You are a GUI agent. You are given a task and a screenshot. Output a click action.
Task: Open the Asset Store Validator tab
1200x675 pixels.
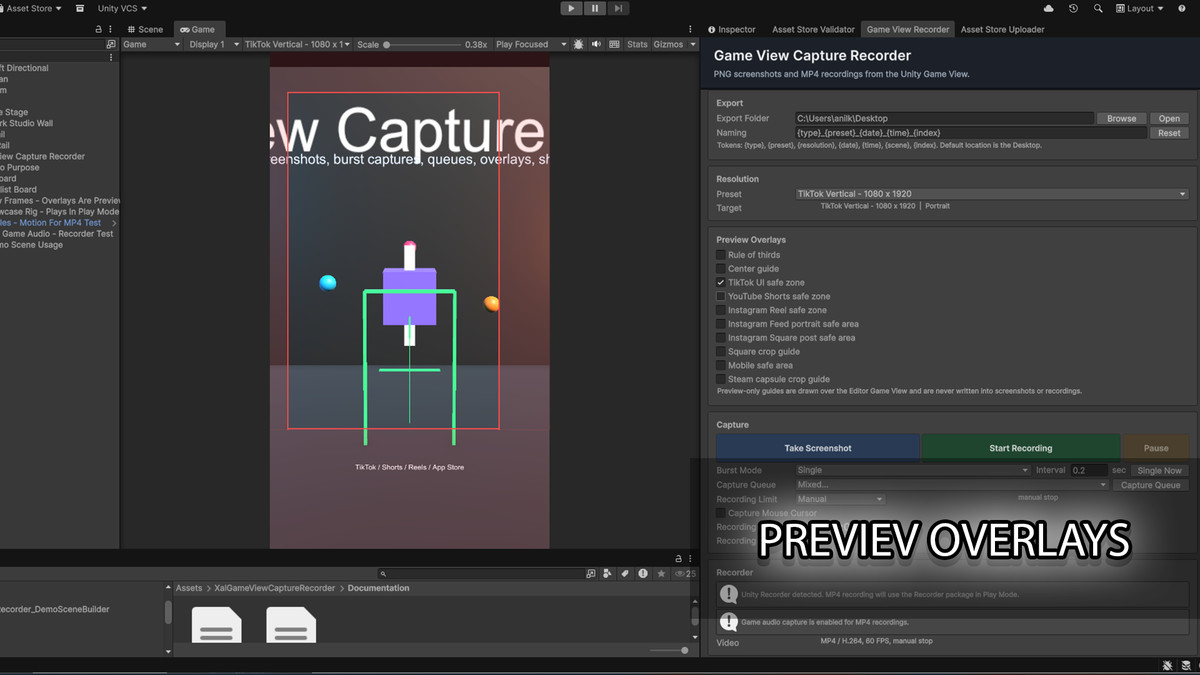pyautogui.click(x=813, y=30)
